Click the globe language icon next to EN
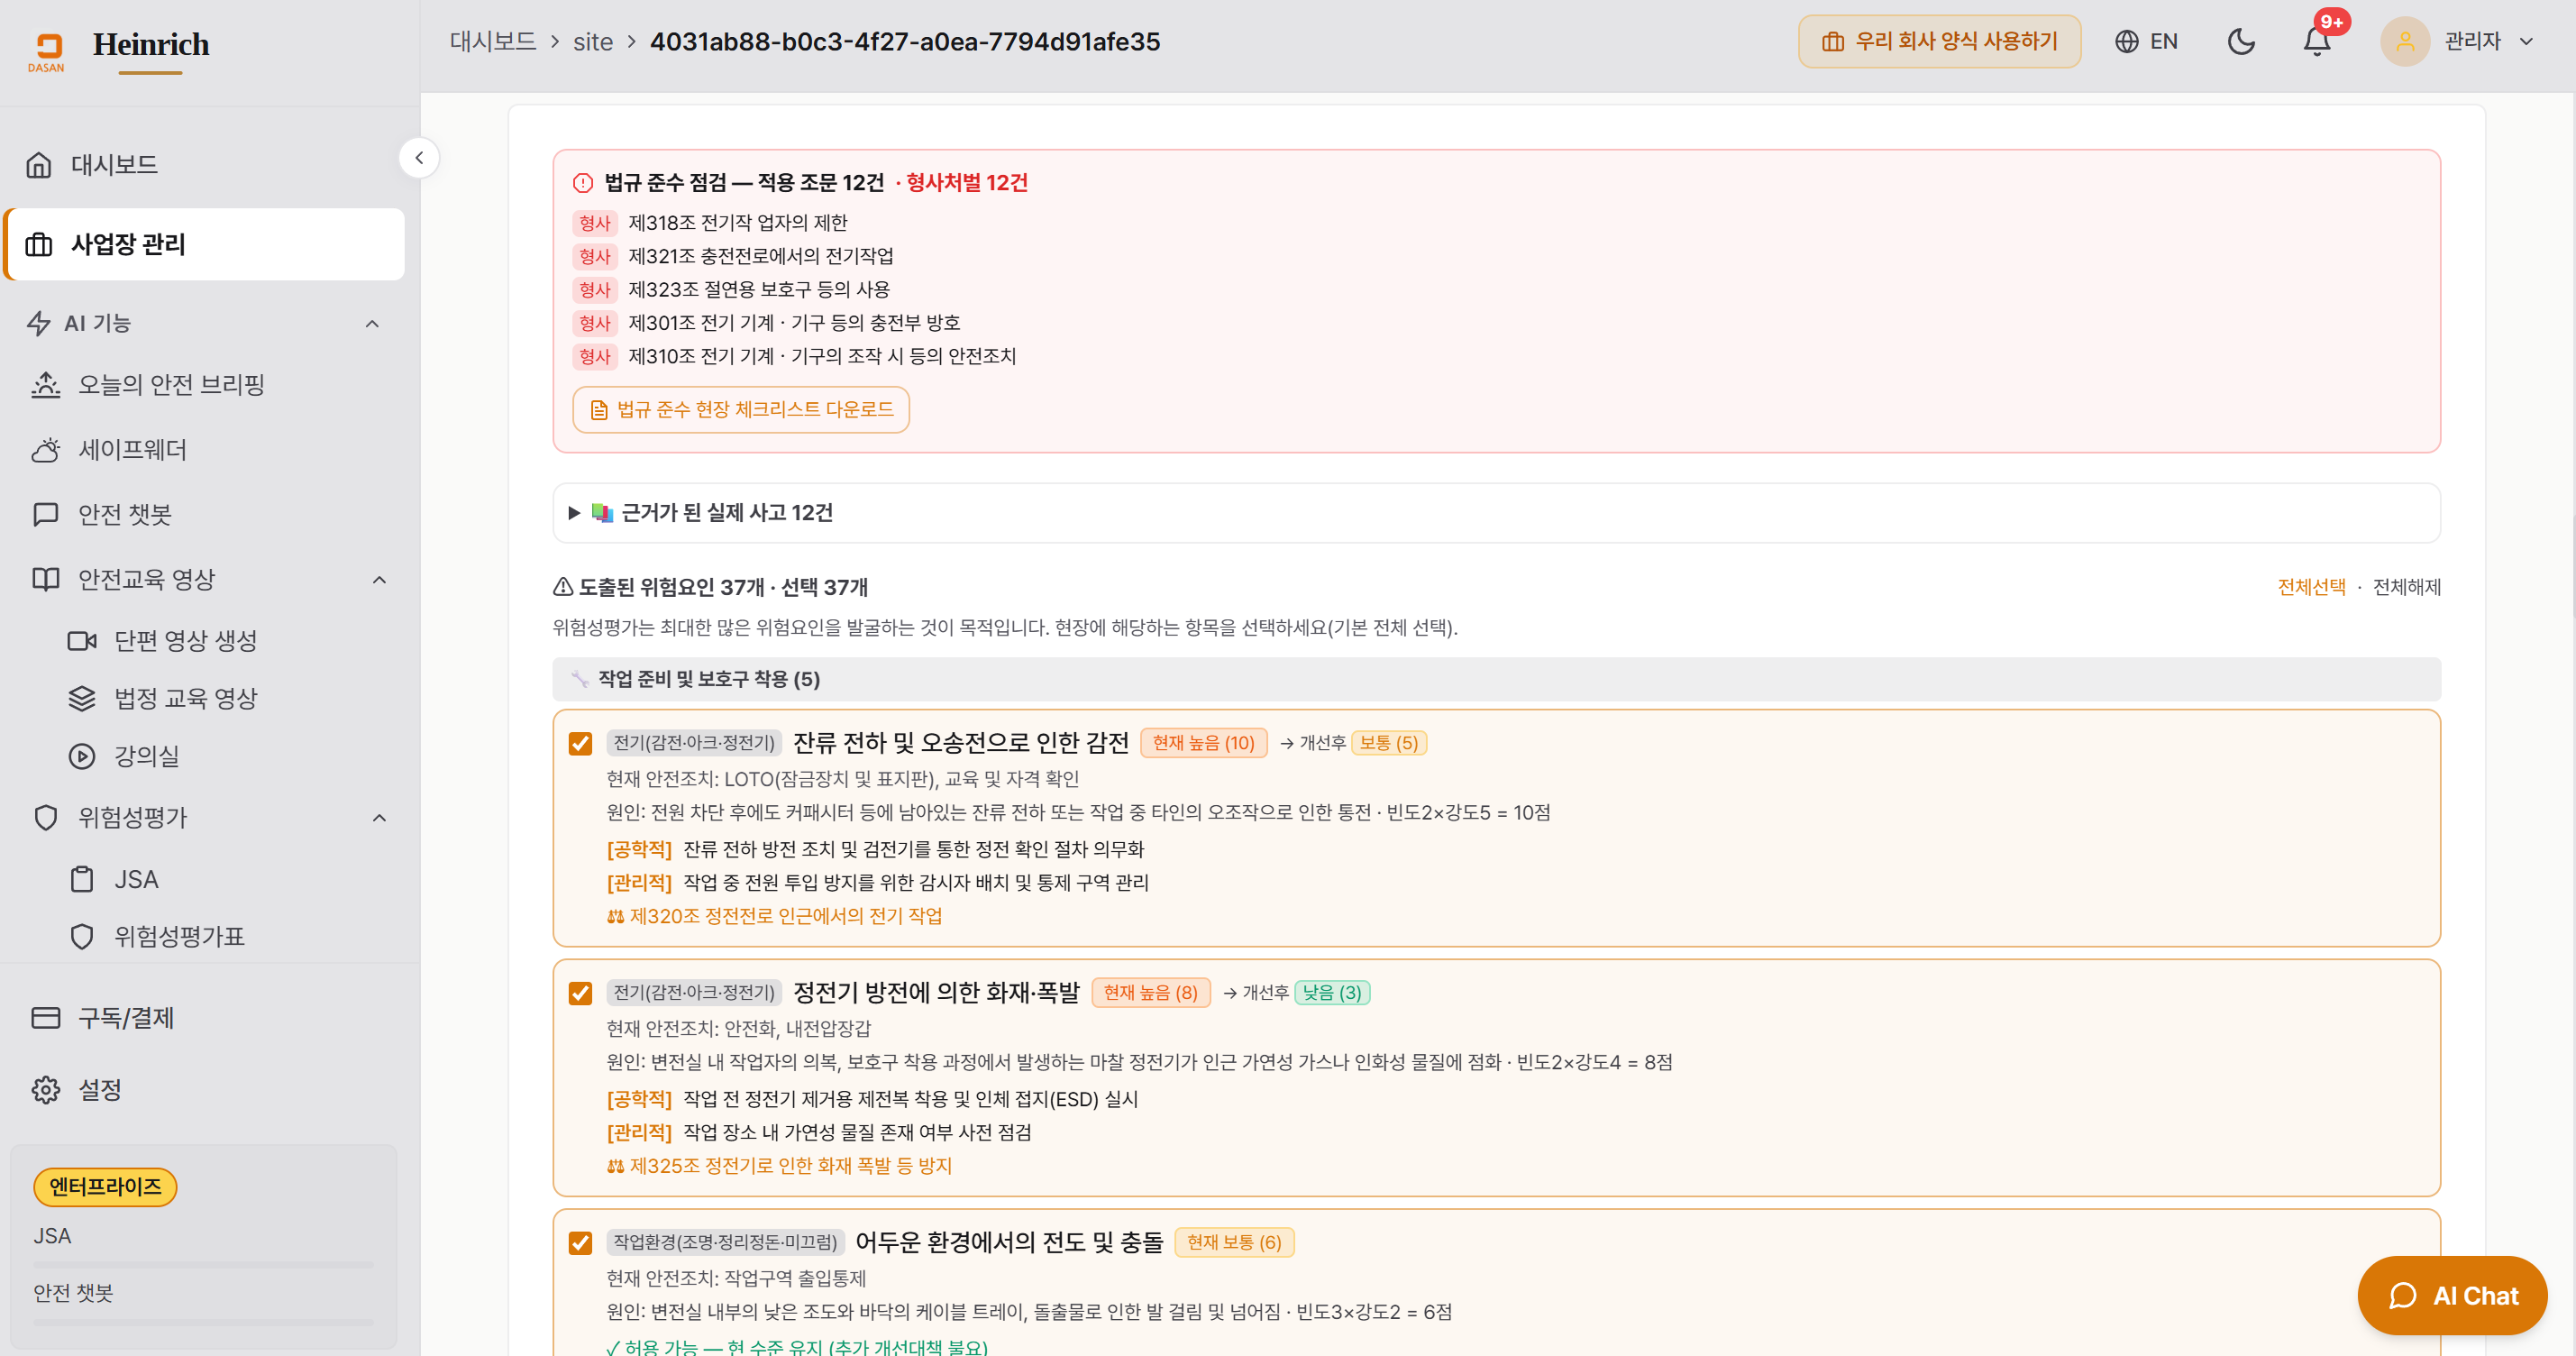The height and width of the screenshot is (1356, 2576). (2127, 41)
